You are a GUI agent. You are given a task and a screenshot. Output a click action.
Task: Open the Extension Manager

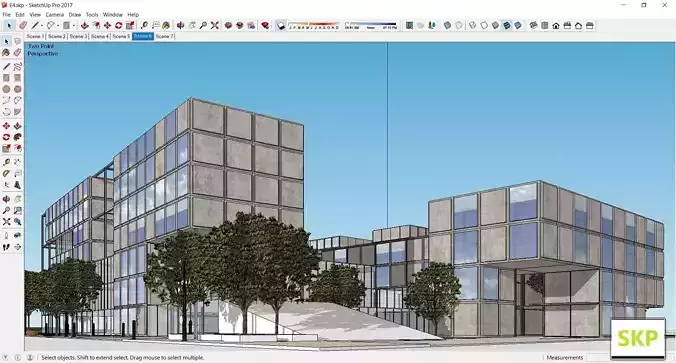[x=265, y=25]
